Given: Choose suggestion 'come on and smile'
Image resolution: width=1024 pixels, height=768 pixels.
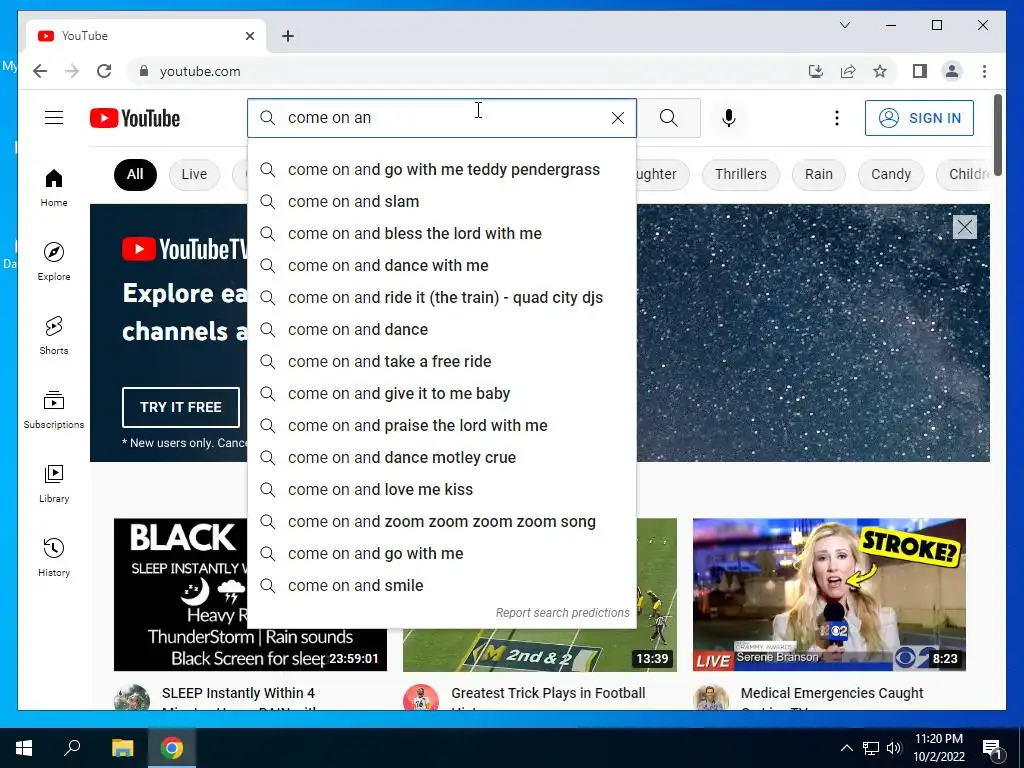Looking at the screenshot, I should tap(441, 585).
